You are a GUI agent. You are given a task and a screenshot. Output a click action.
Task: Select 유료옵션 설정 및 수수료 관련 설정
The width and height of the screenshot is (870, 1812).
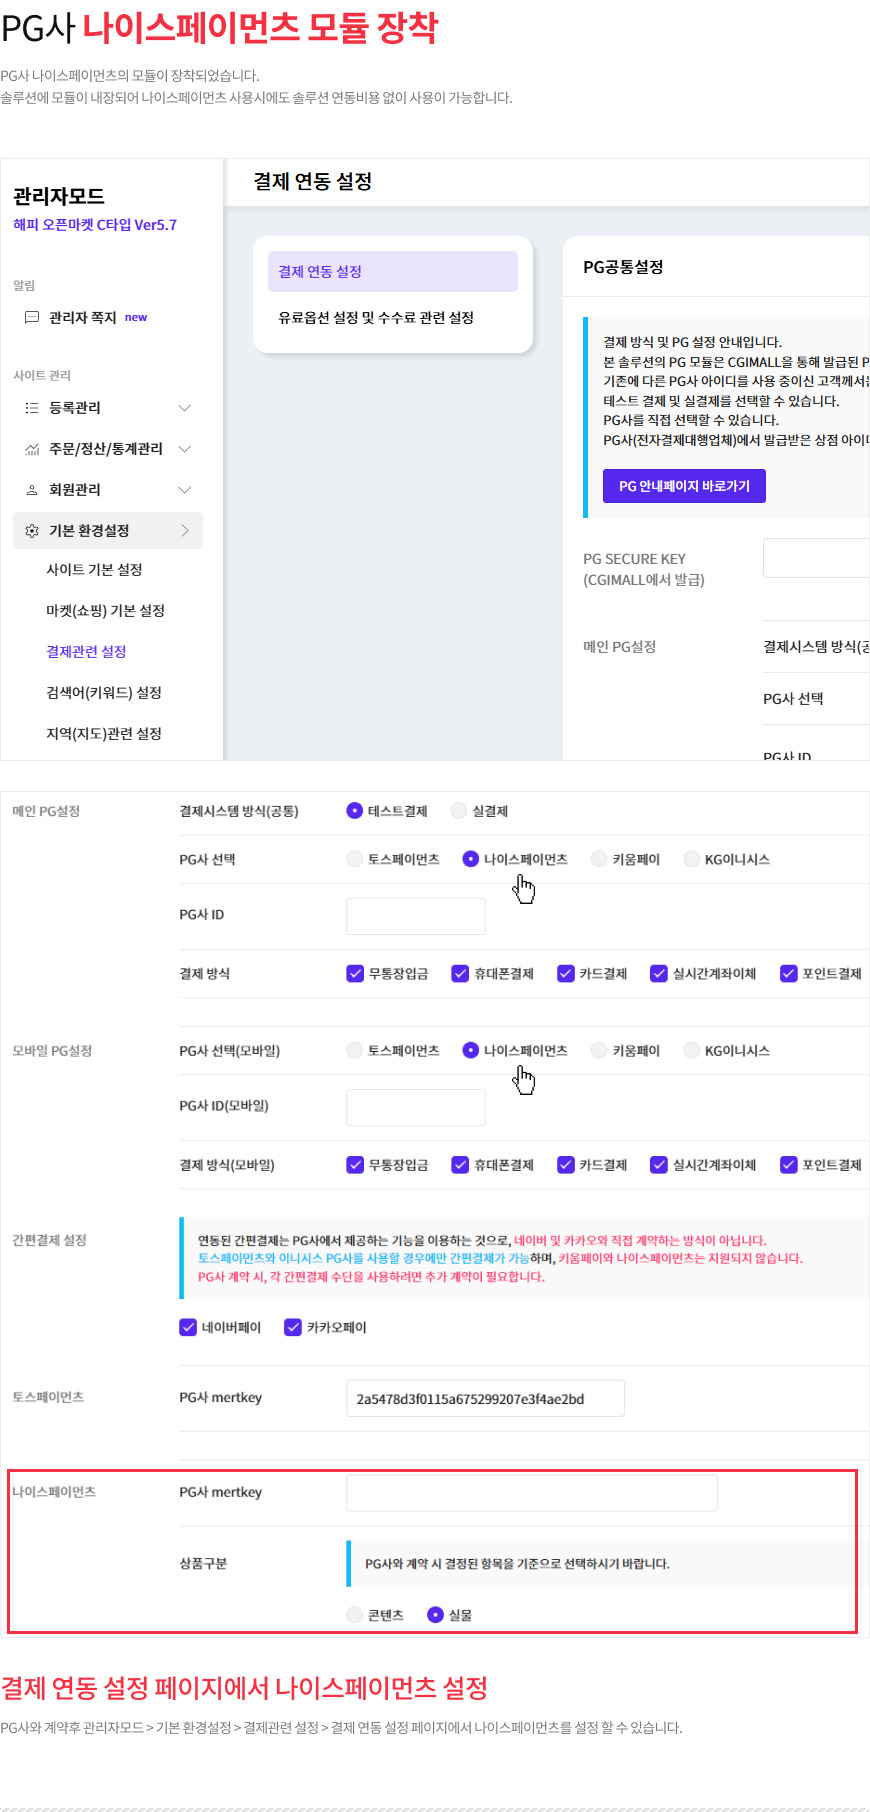(376, 318)
